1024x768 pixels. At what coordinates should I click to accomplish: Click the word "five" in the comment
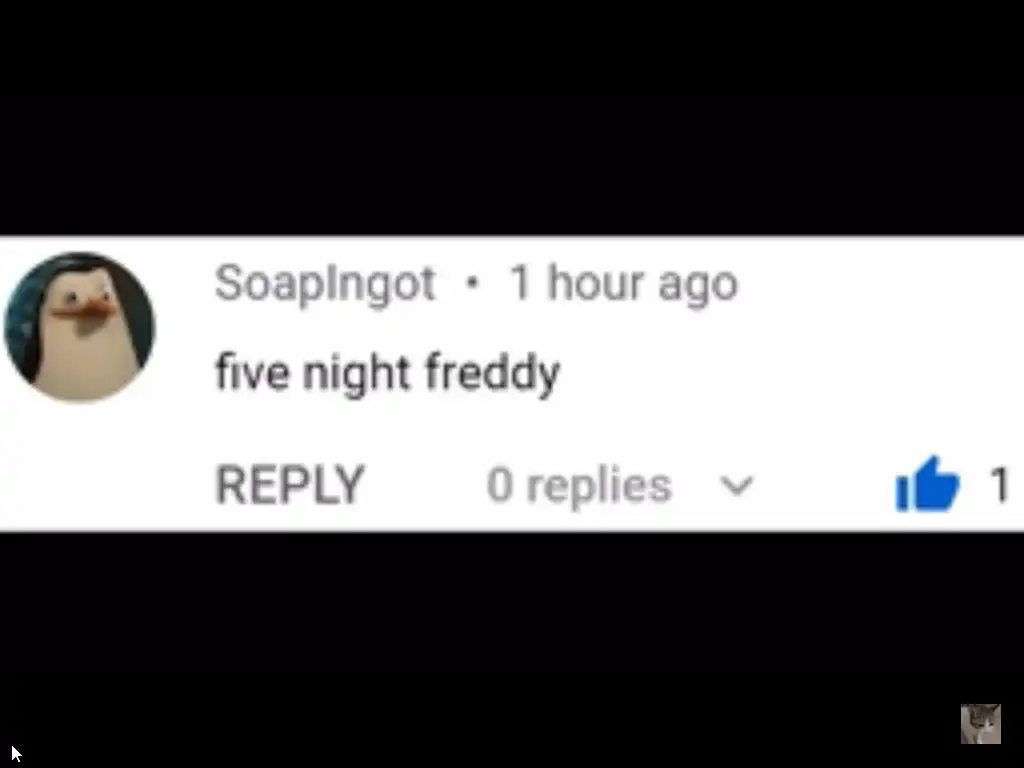tap(251, 371)
